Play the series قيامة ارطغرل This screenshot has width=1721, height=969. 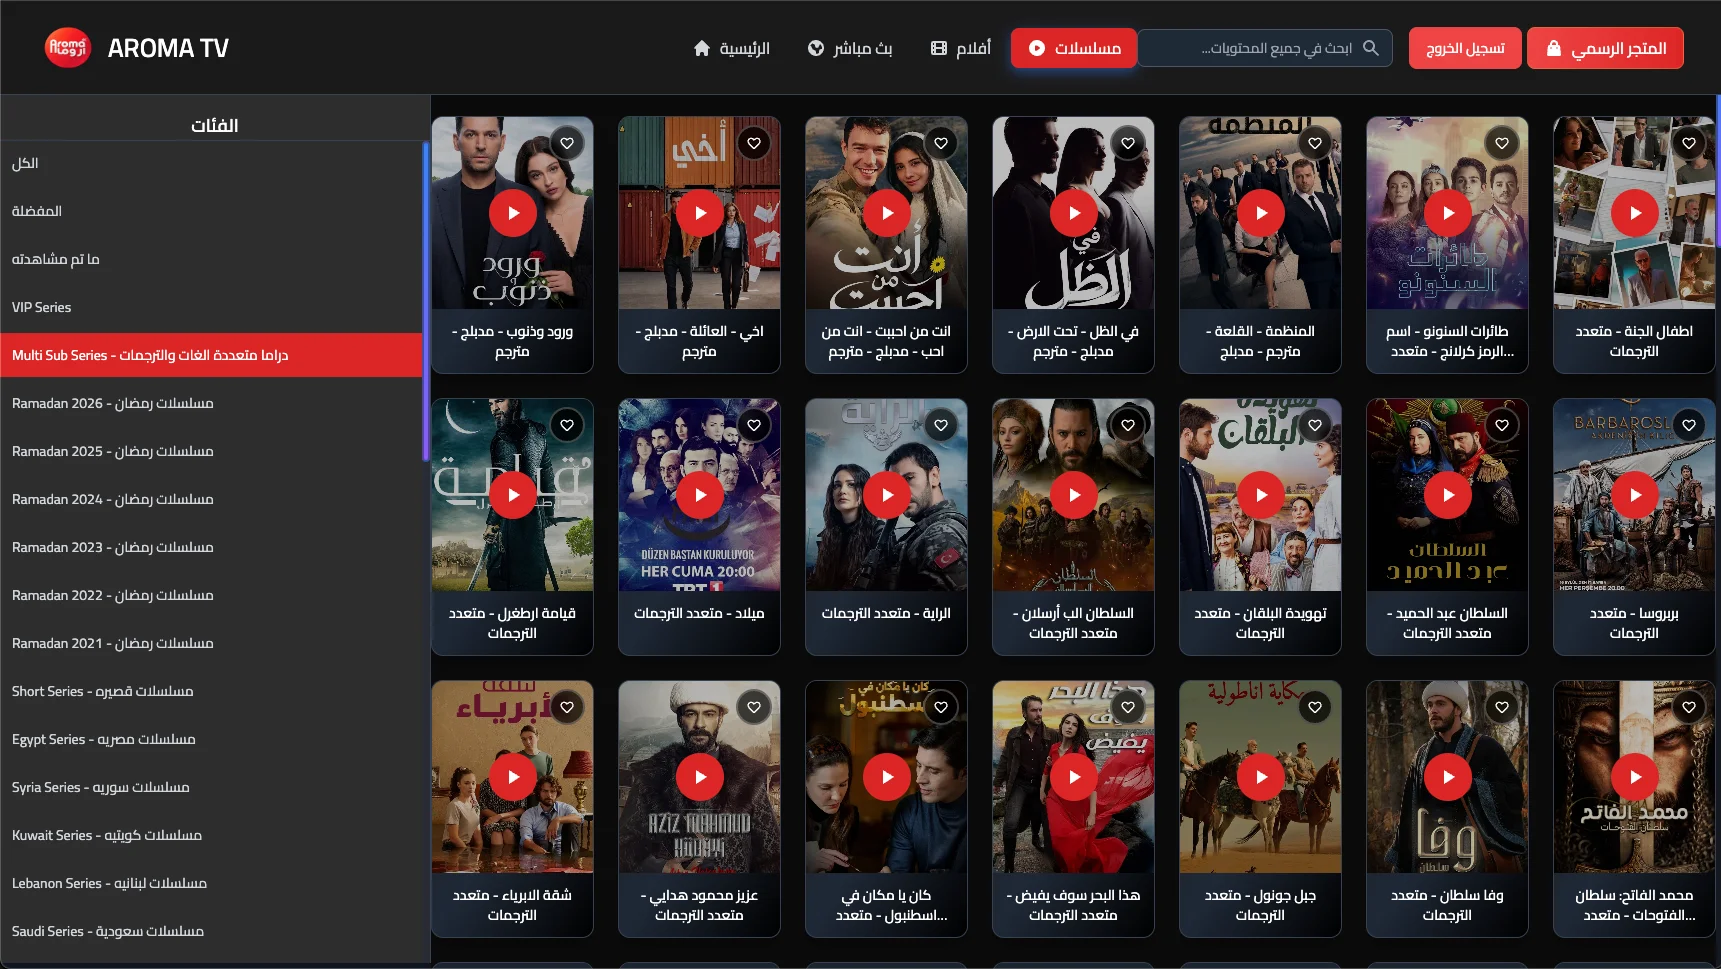tap(513, 495)
